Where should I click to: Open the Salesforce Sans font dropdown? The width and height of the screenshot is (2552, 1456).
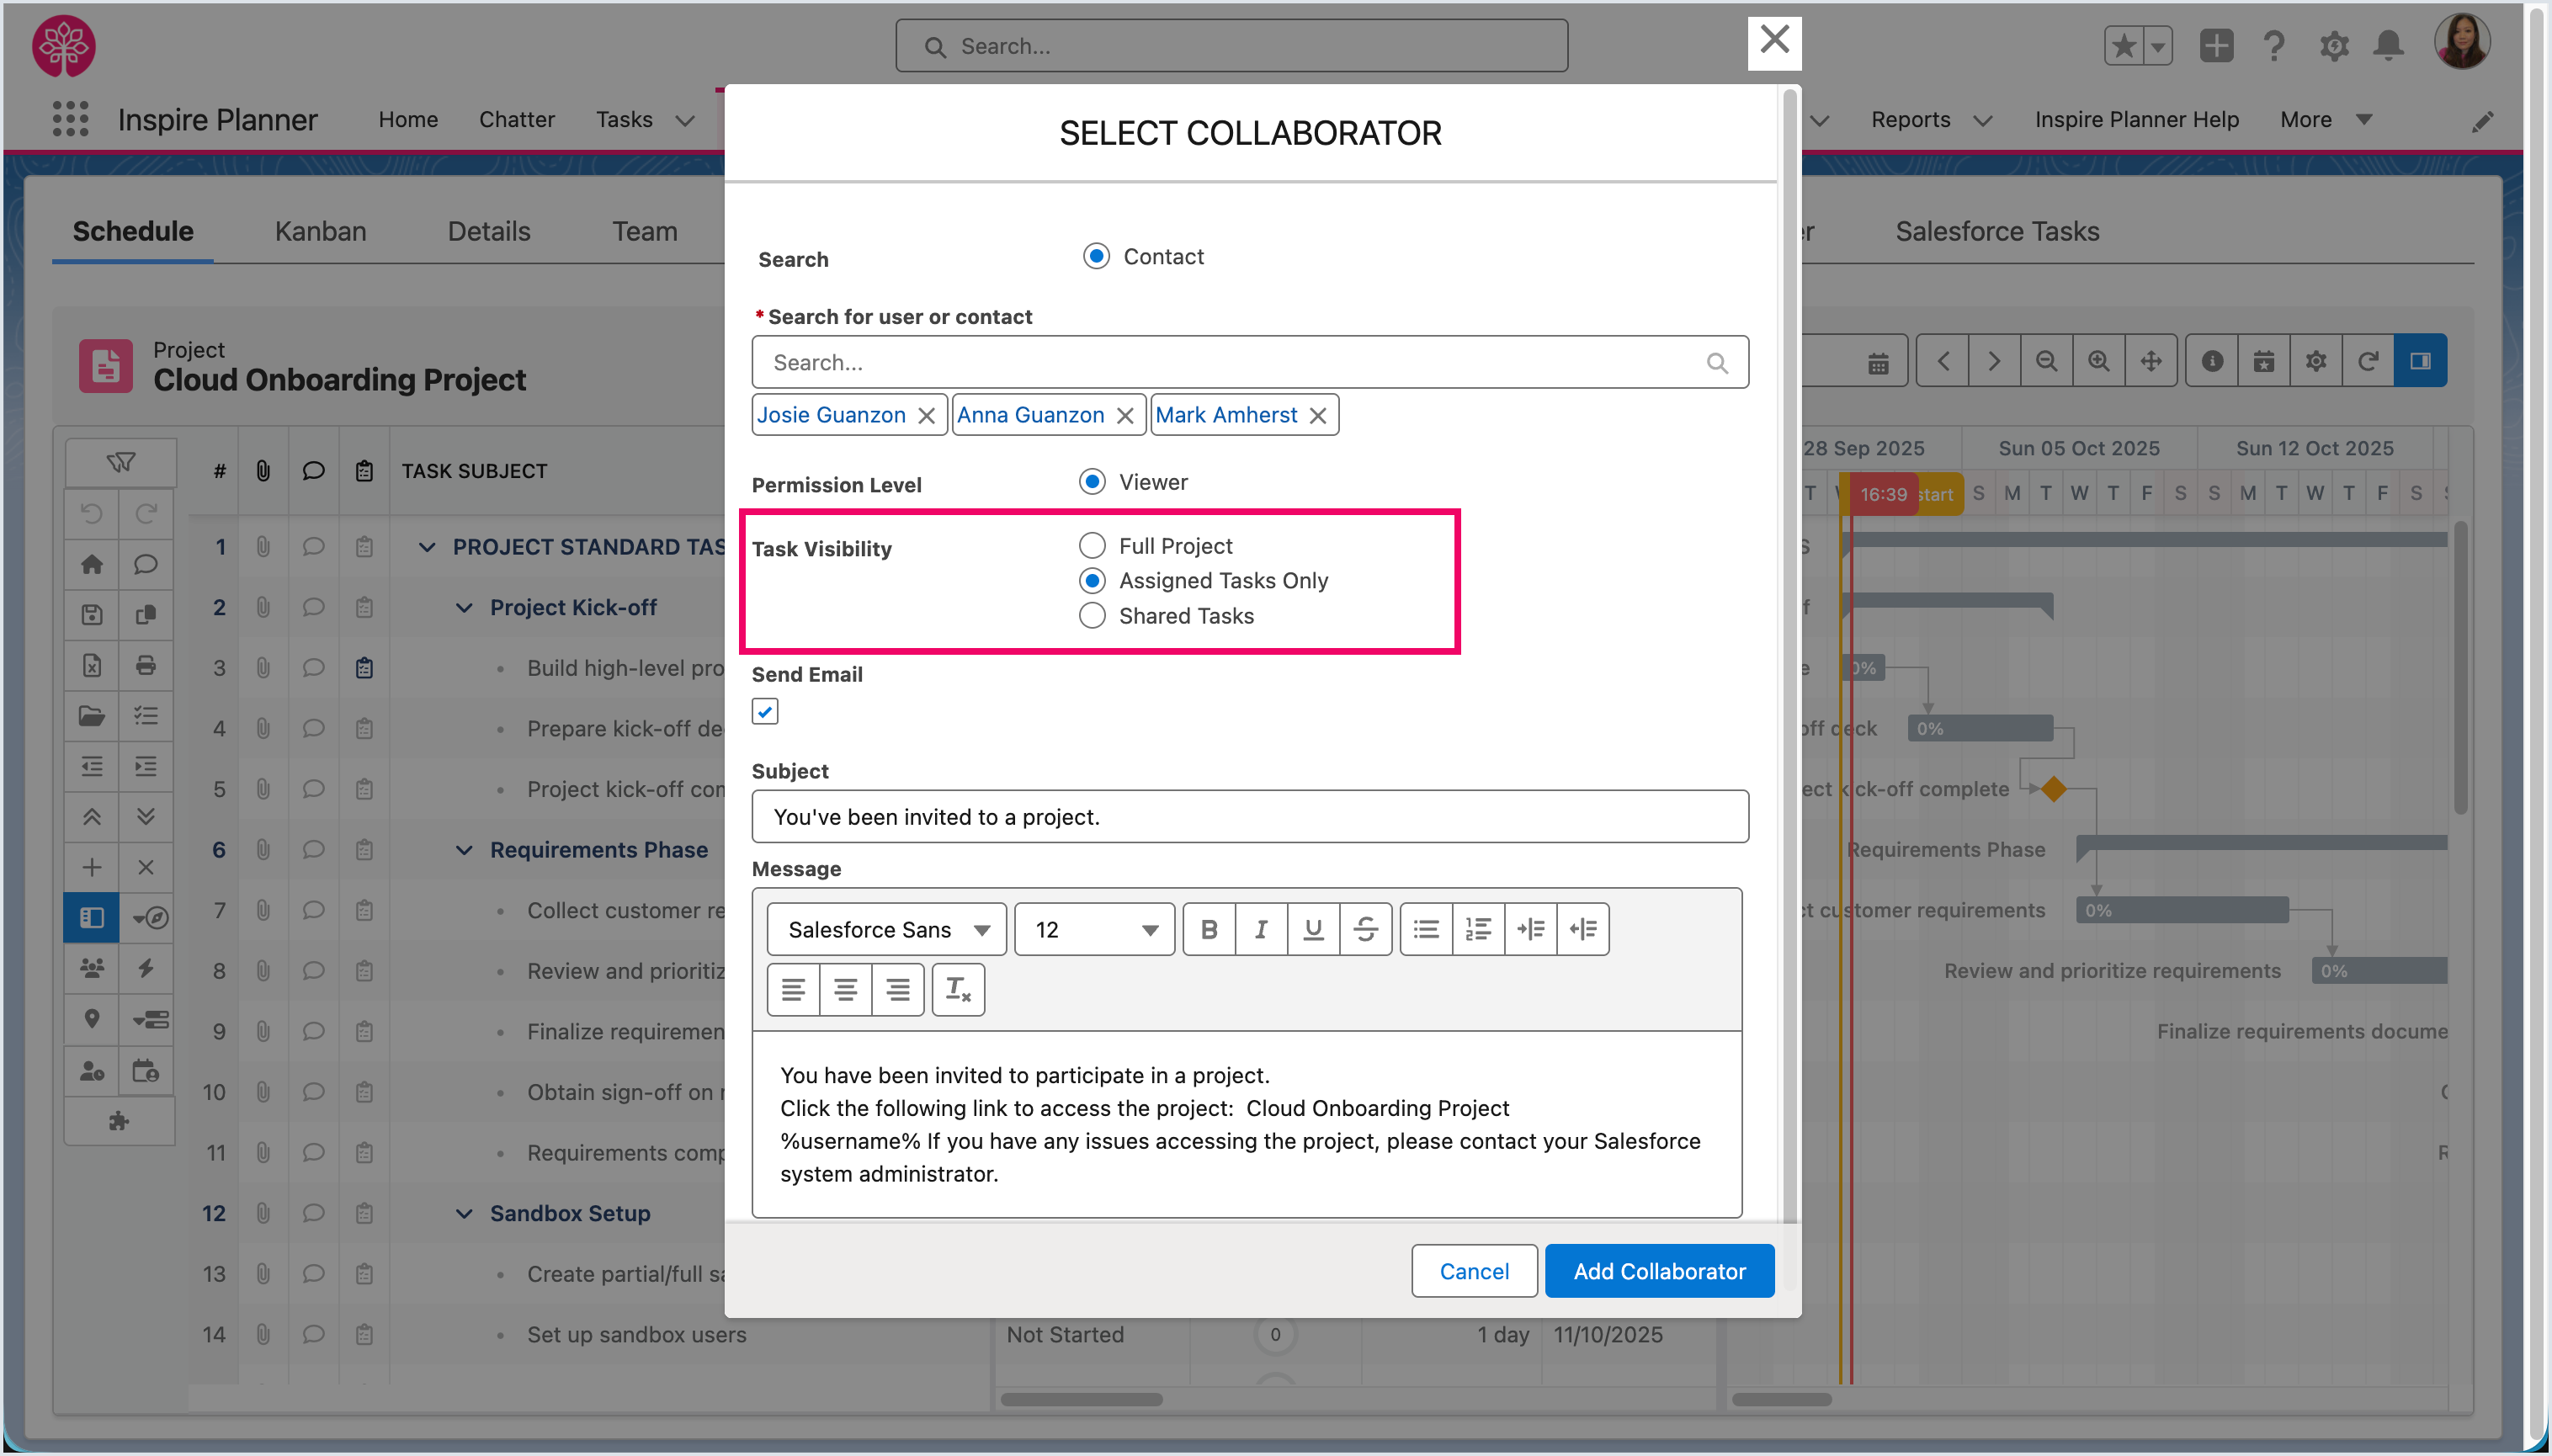886,929
